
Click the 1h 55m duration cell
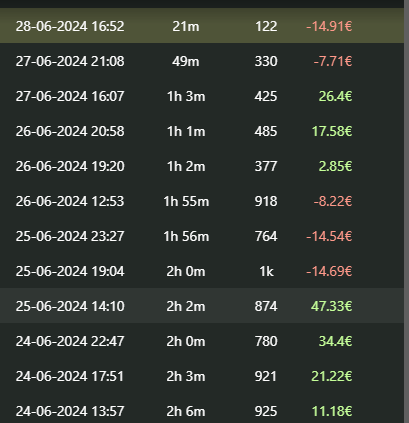pos(186,201)
